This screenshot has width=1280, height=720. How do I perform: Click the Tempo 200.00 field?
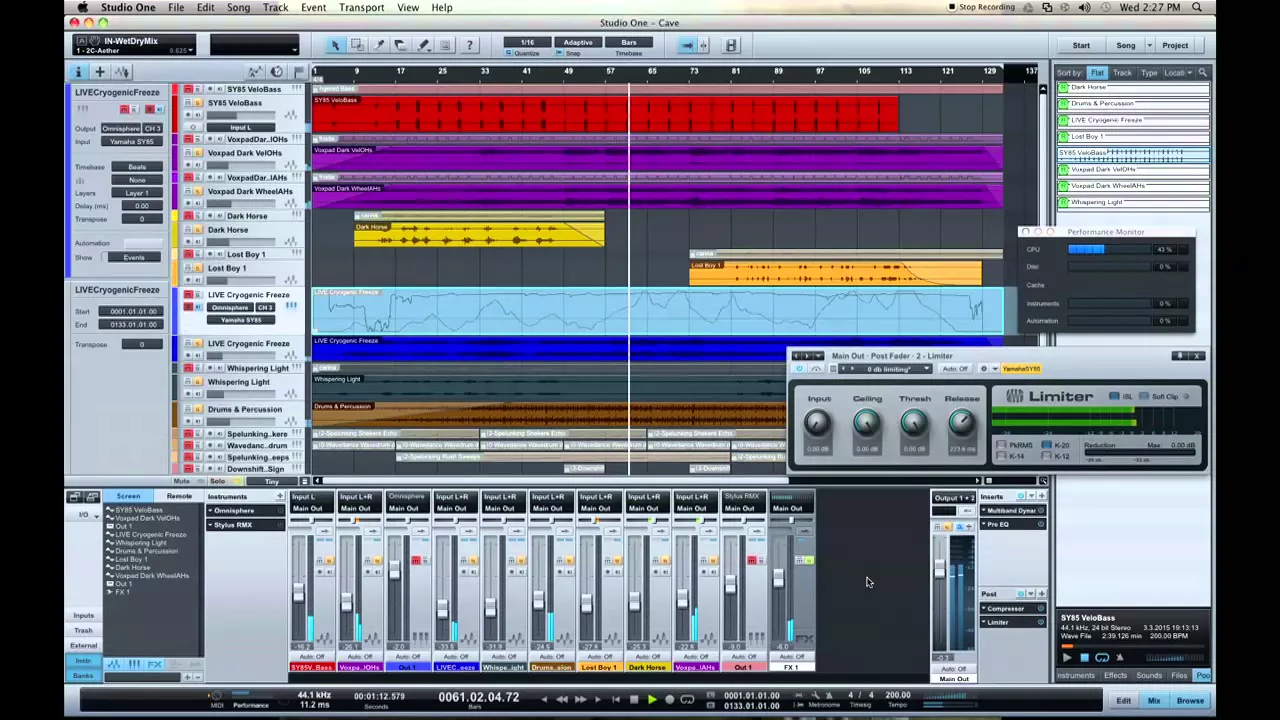tap(897, 695)
